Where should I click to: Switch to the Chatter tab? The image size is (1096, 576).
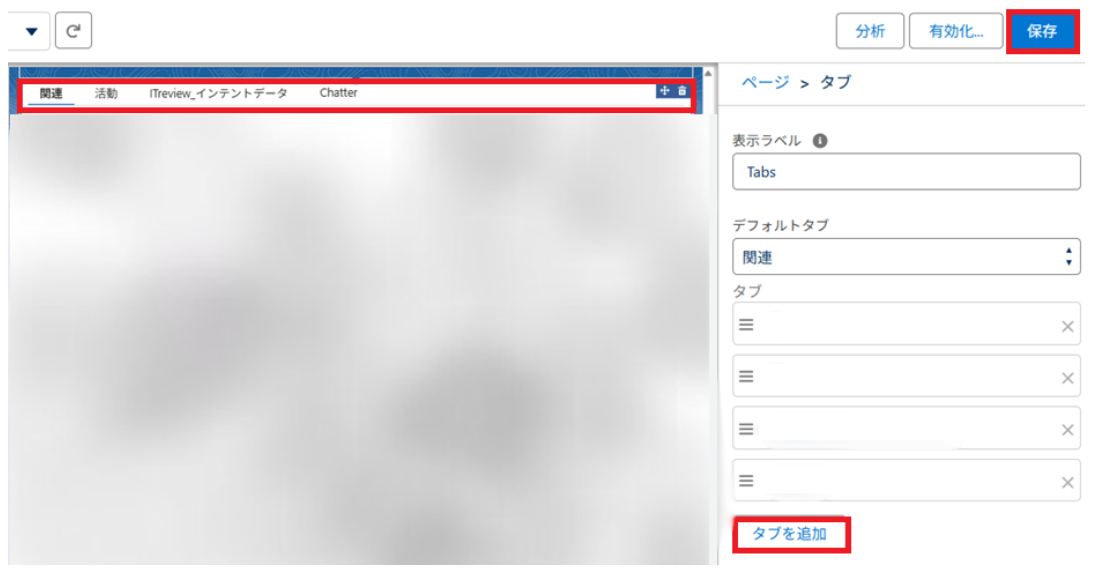[x=337, y=92]
